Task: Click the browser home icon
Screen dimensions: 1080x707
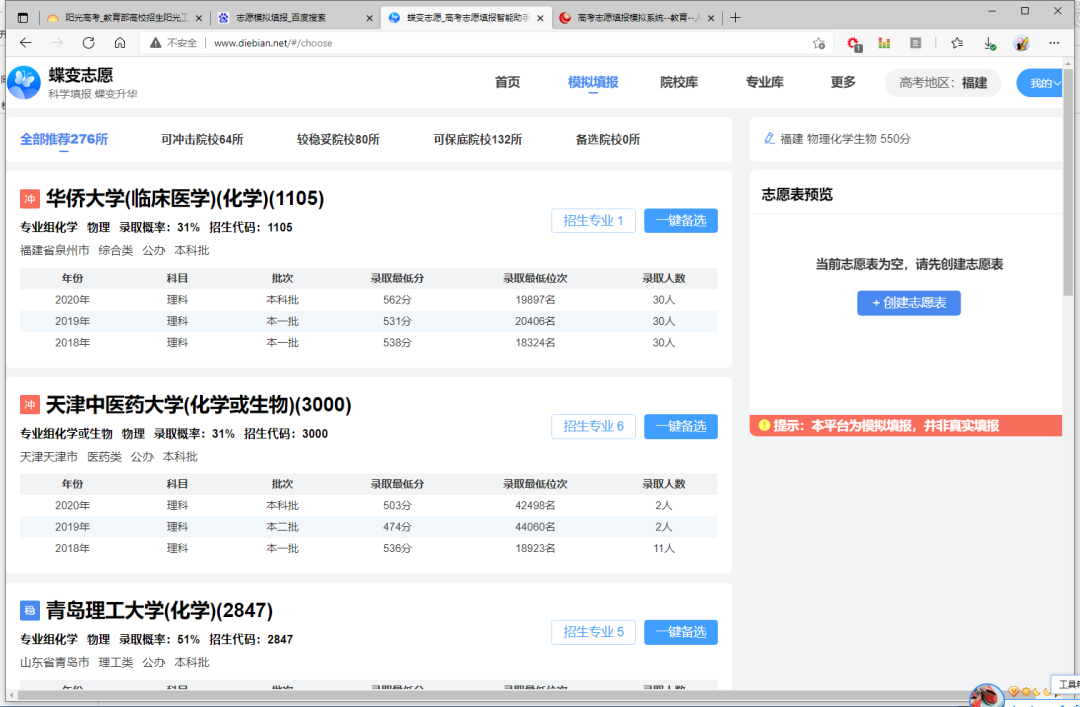Action: [x=120, y=43]
